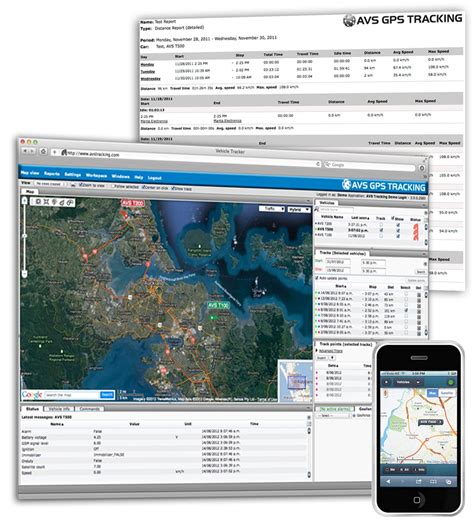Viewport: 474px width, 525px height.
Task: Click the tracks list scrollbar
Action: tap(426, 313)
